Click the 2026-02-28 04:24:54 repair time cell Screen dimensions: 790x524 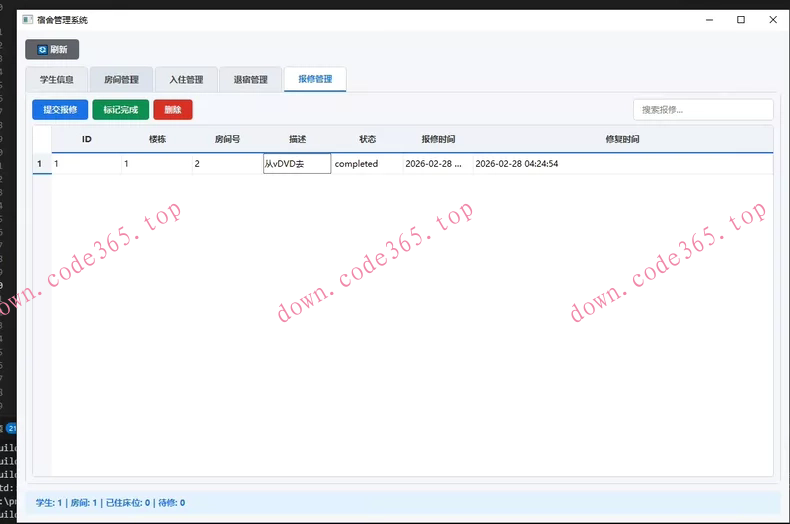pyautogui.click(x=623, y=164)
